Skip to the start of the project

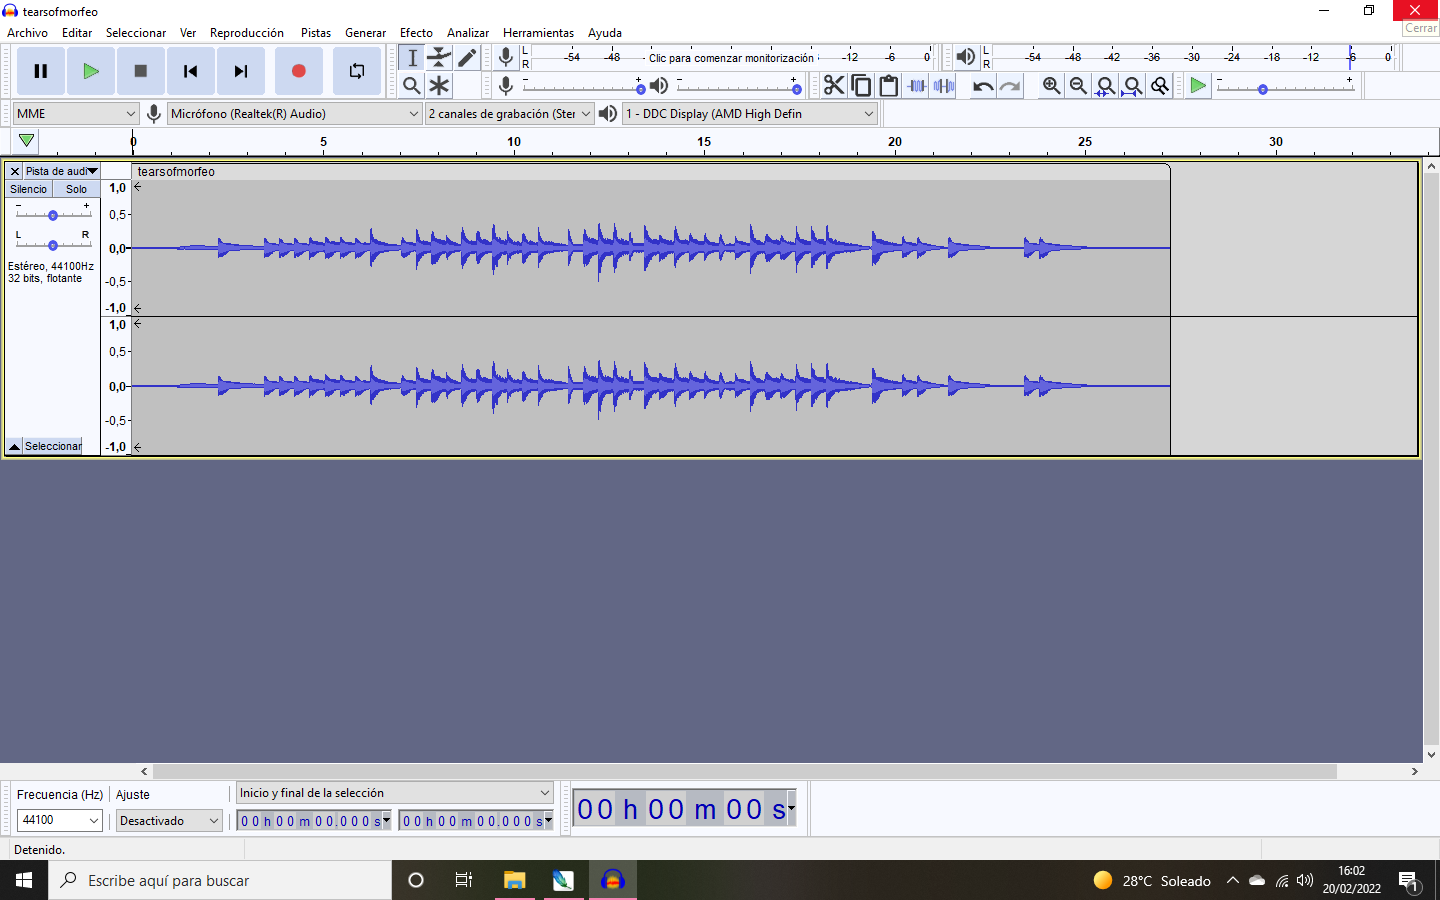191,71
